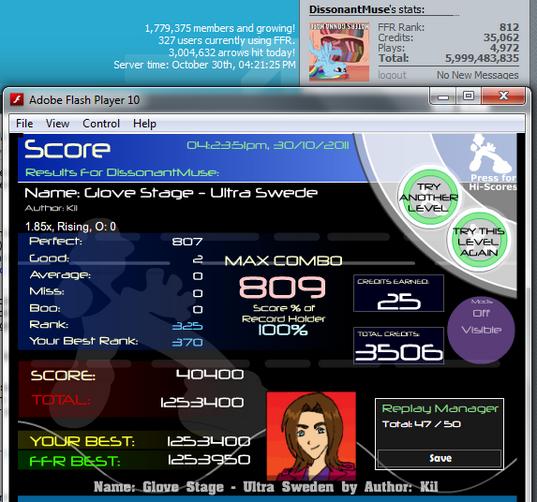
Task: Click the Try Another Level green circle
Action: tap(429, 197)
